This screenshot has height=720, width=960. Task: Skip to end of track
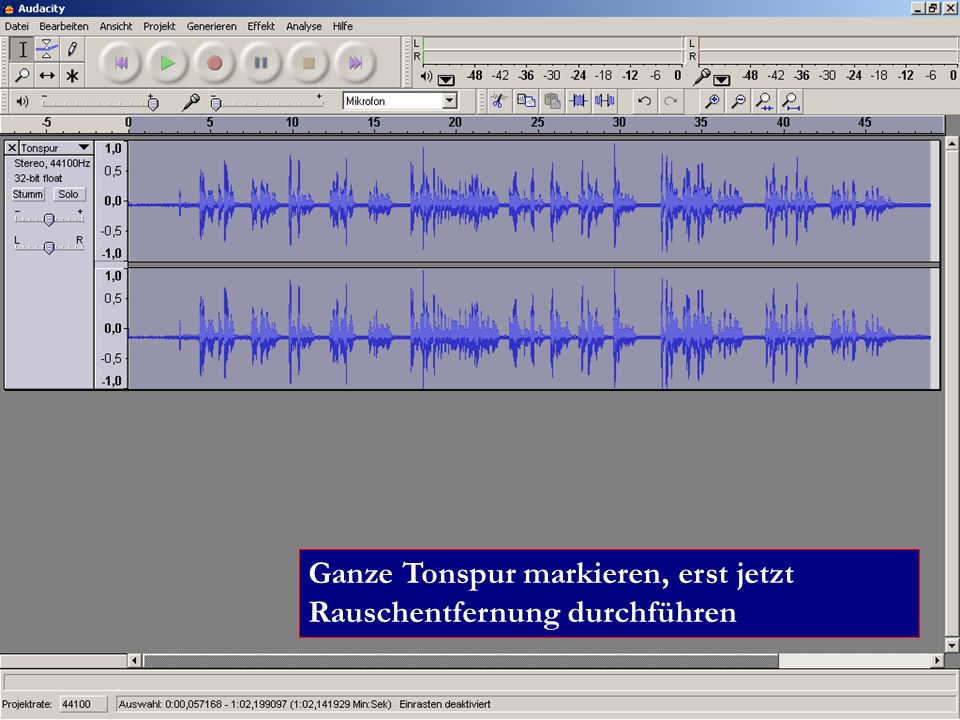355,62
